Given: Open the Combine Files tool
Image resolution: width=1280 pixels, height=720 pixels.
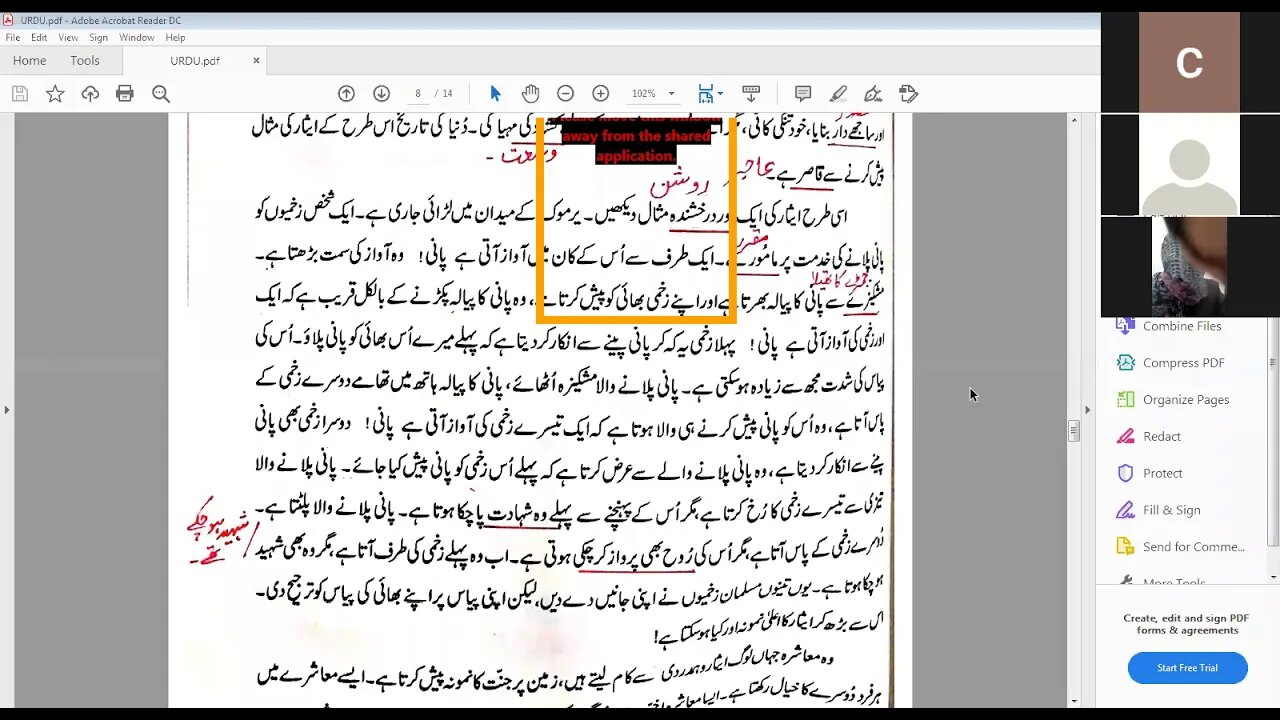Looking at the screenshot, I should point(1182,326).
